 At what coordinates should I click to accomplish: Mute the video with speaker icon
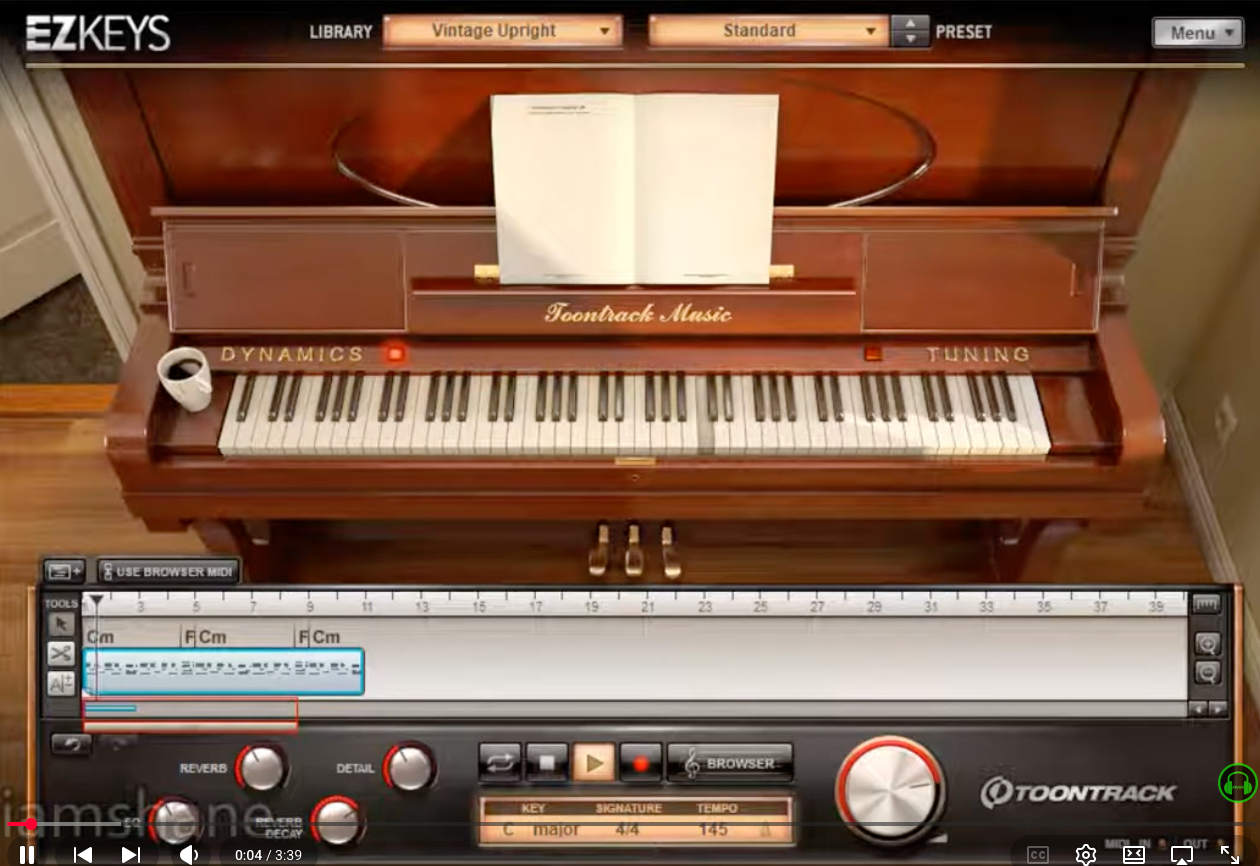point(187,854)
